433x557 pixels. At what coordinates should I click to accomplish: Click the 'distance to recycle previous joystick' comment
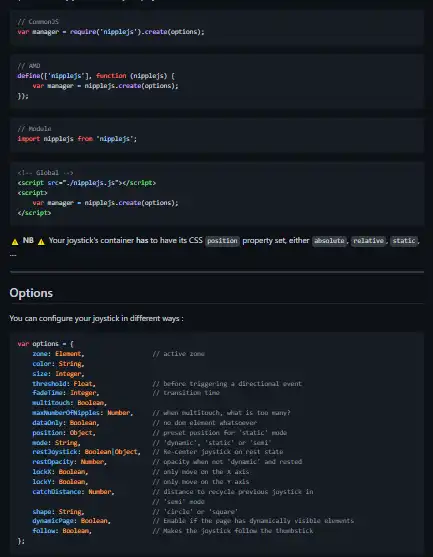click(233, 491)
